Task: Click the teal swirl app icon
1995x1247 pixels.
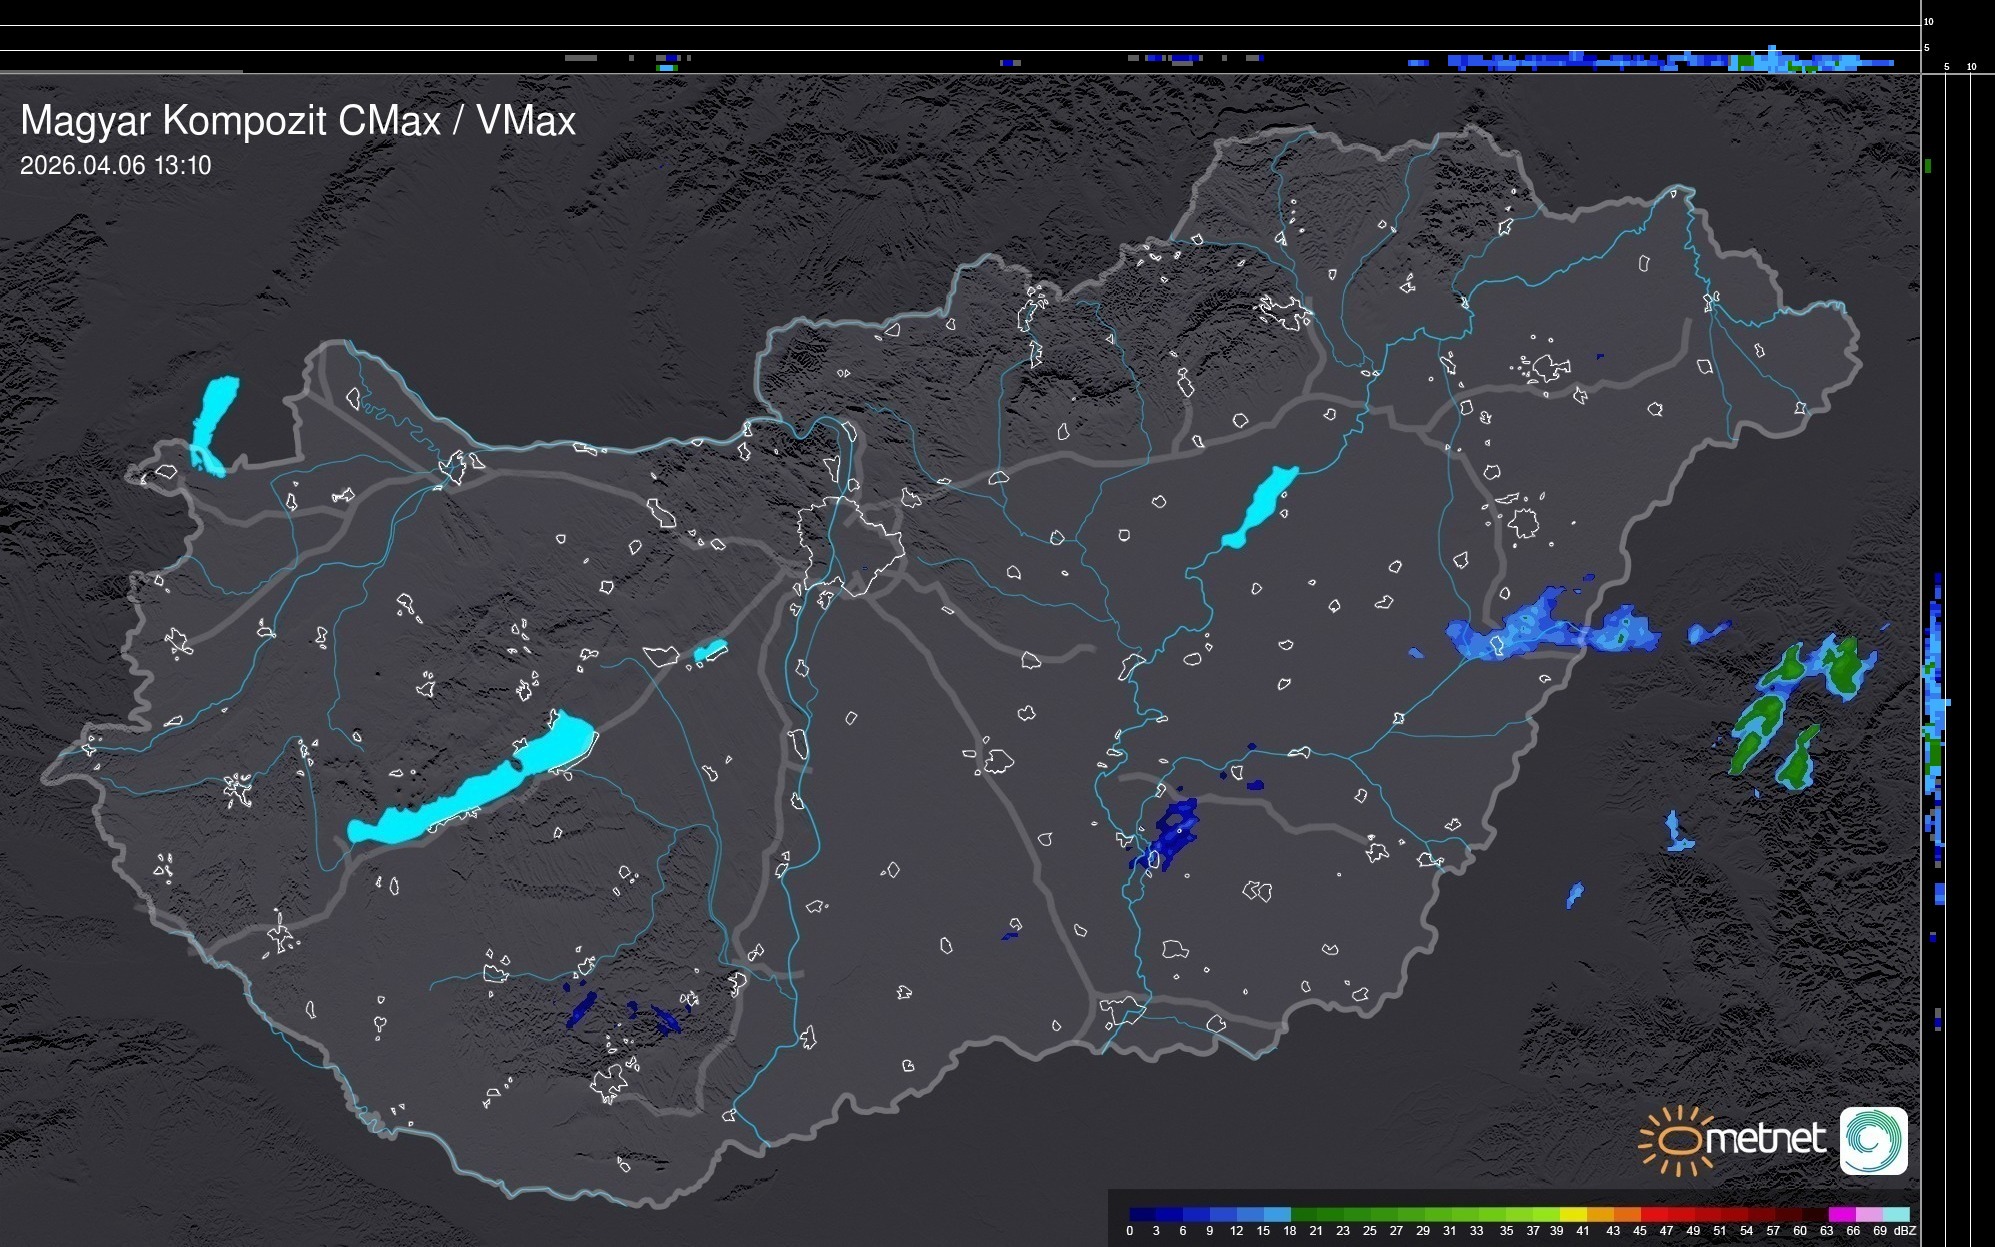Action: [1873, 1140]
